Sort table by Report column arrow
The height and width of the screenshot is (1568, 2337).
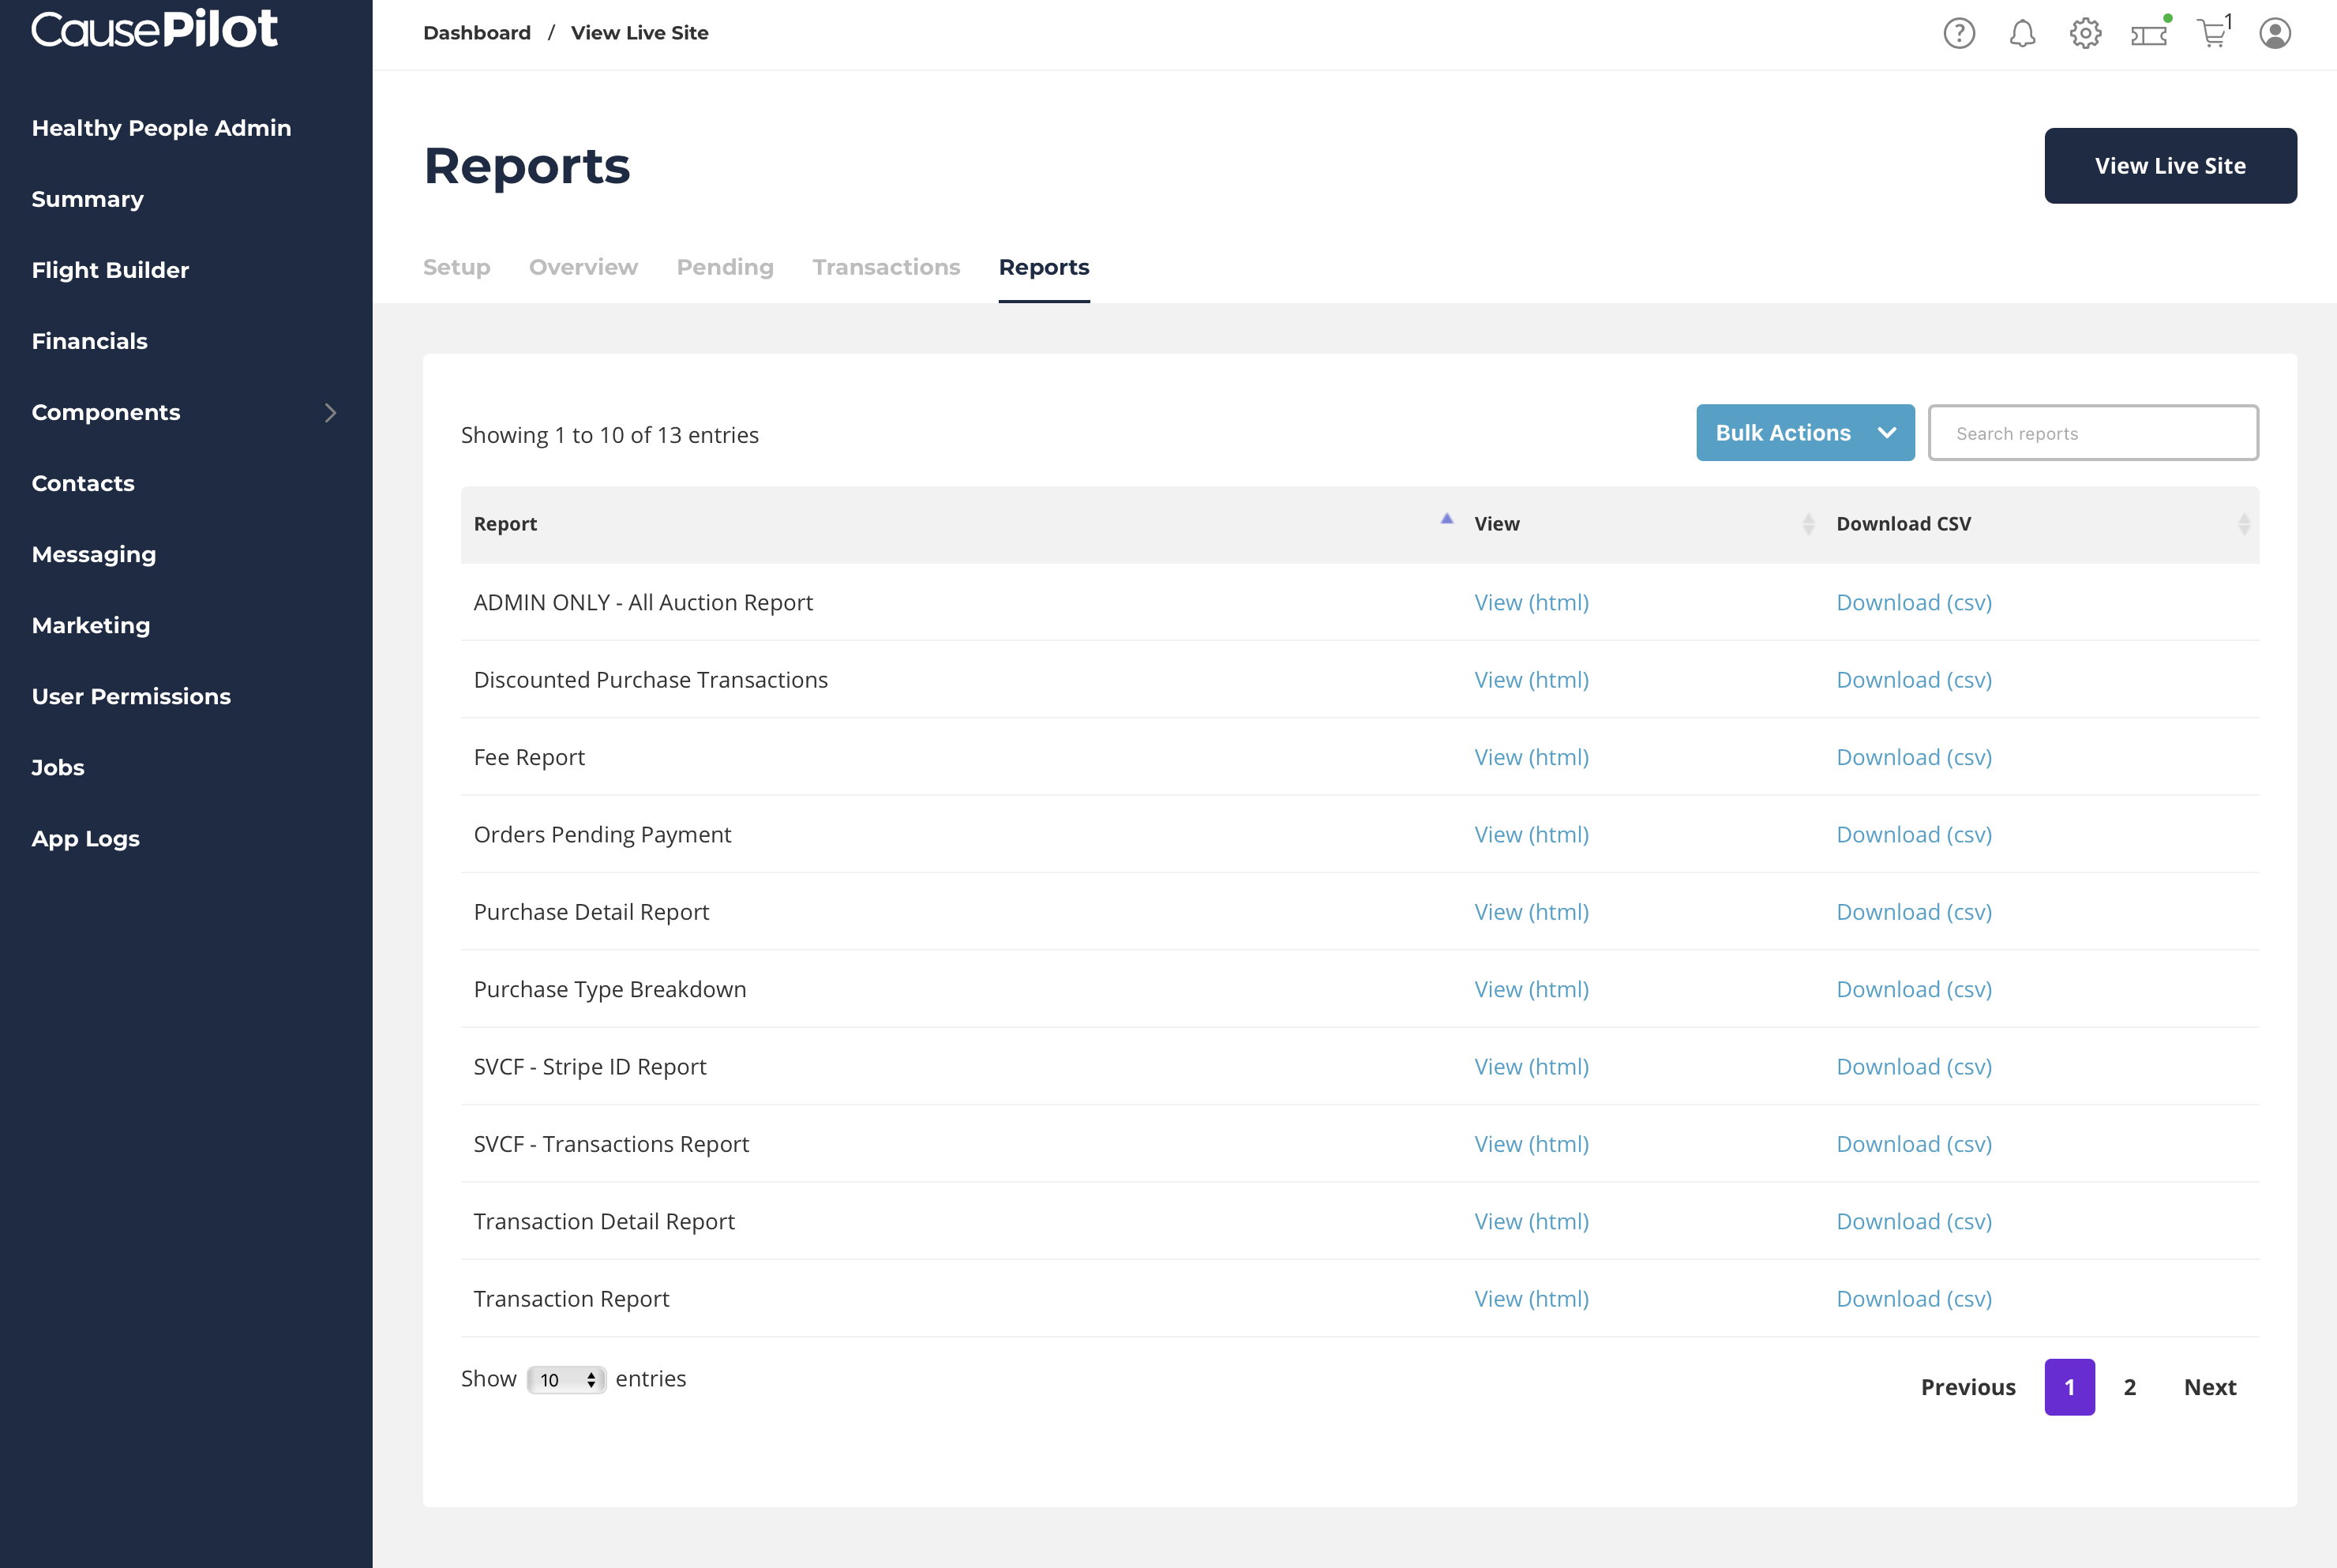point(1446,519)
